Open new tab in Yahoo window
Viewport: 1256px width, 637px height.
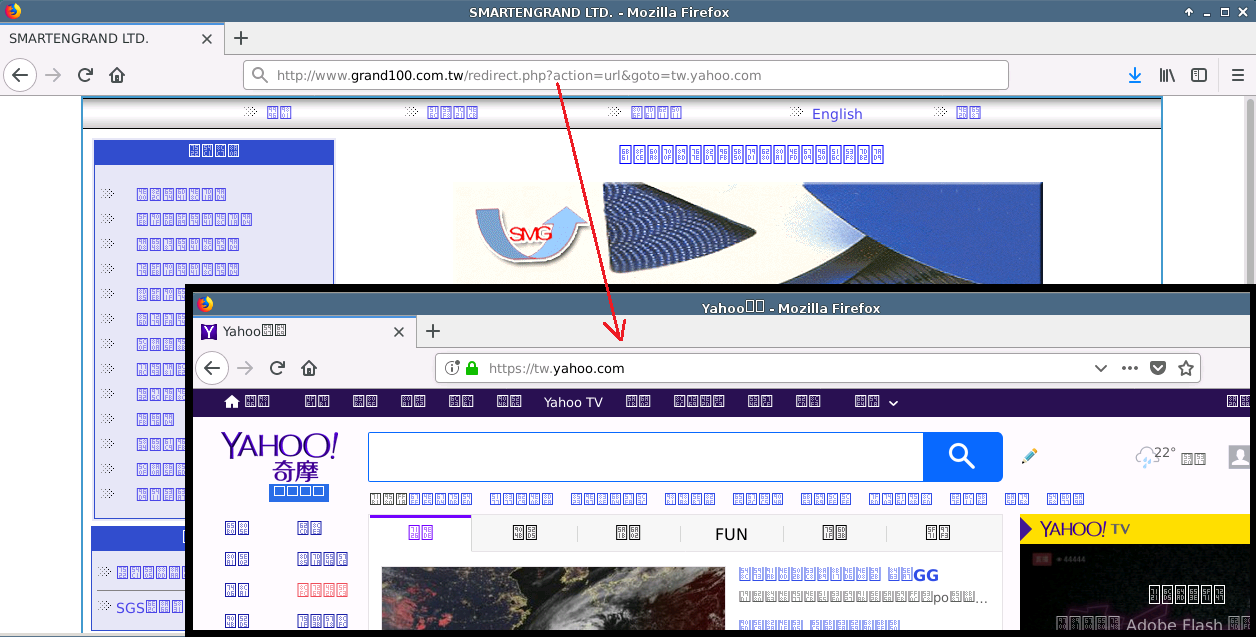[432, 331]
